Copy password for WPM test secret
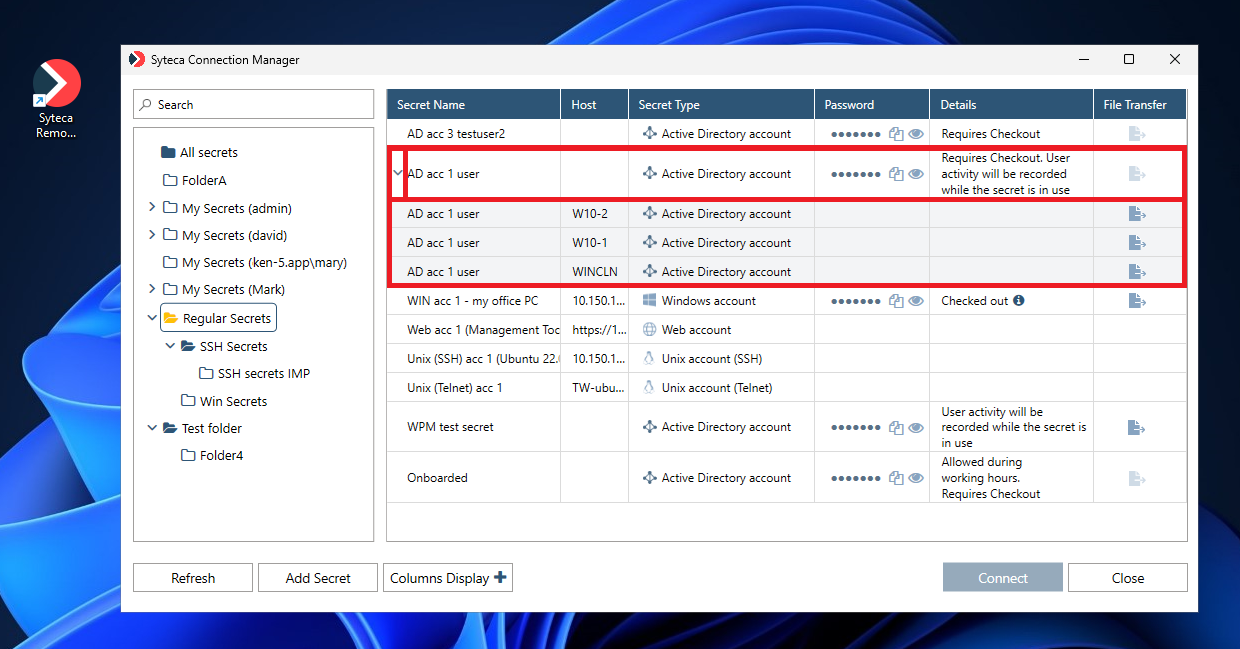The height and width of the screenshot is (649, 1240). click(897, 428)
